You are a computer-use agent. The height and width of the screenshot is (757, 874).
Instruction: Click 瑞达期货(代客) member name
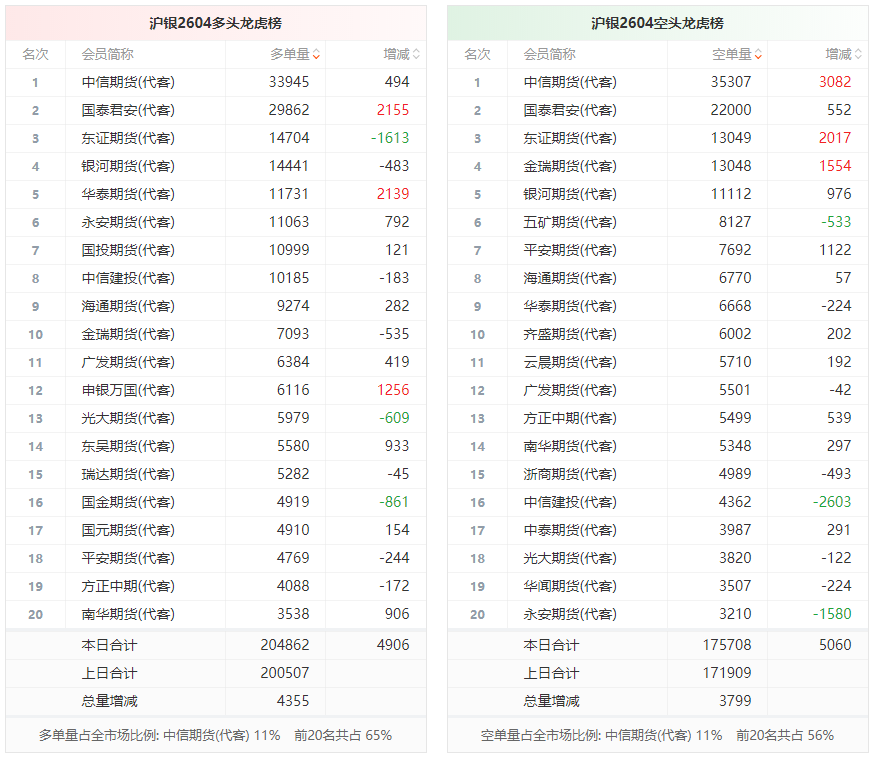point(128,474)
